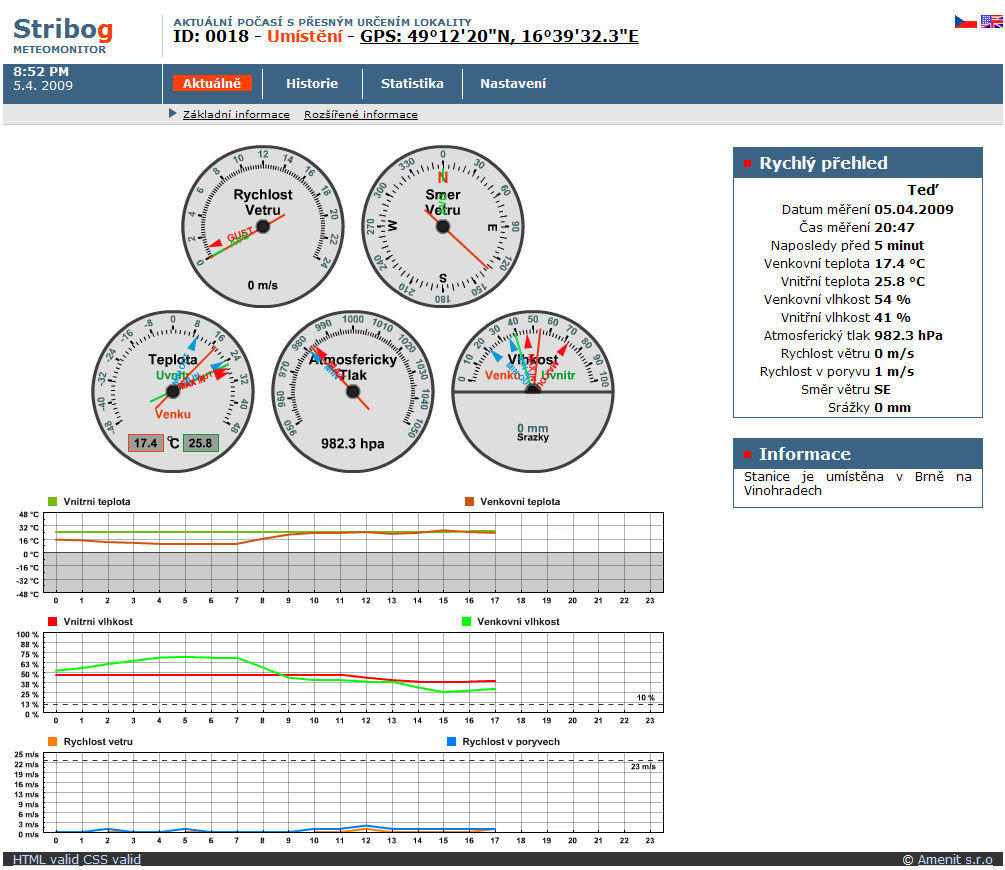Click the green Vnitrni teplota legend swatch

point(53,501)
